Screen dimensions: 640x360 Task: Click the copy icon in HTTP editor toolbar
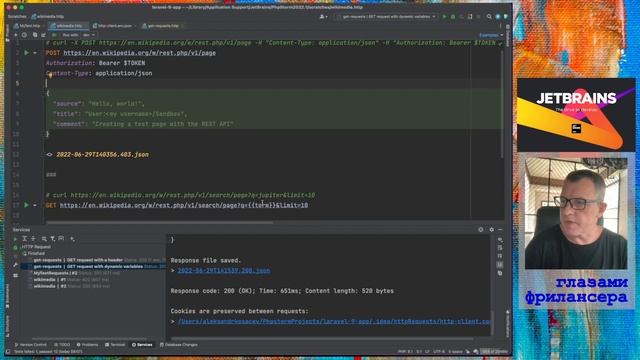click(x=35, y=35)
